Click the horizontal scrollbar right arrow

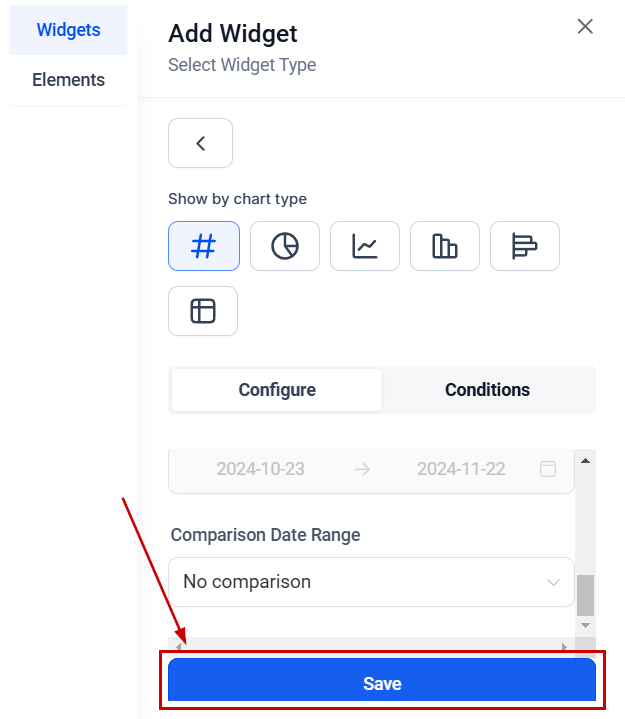[564, 647]
